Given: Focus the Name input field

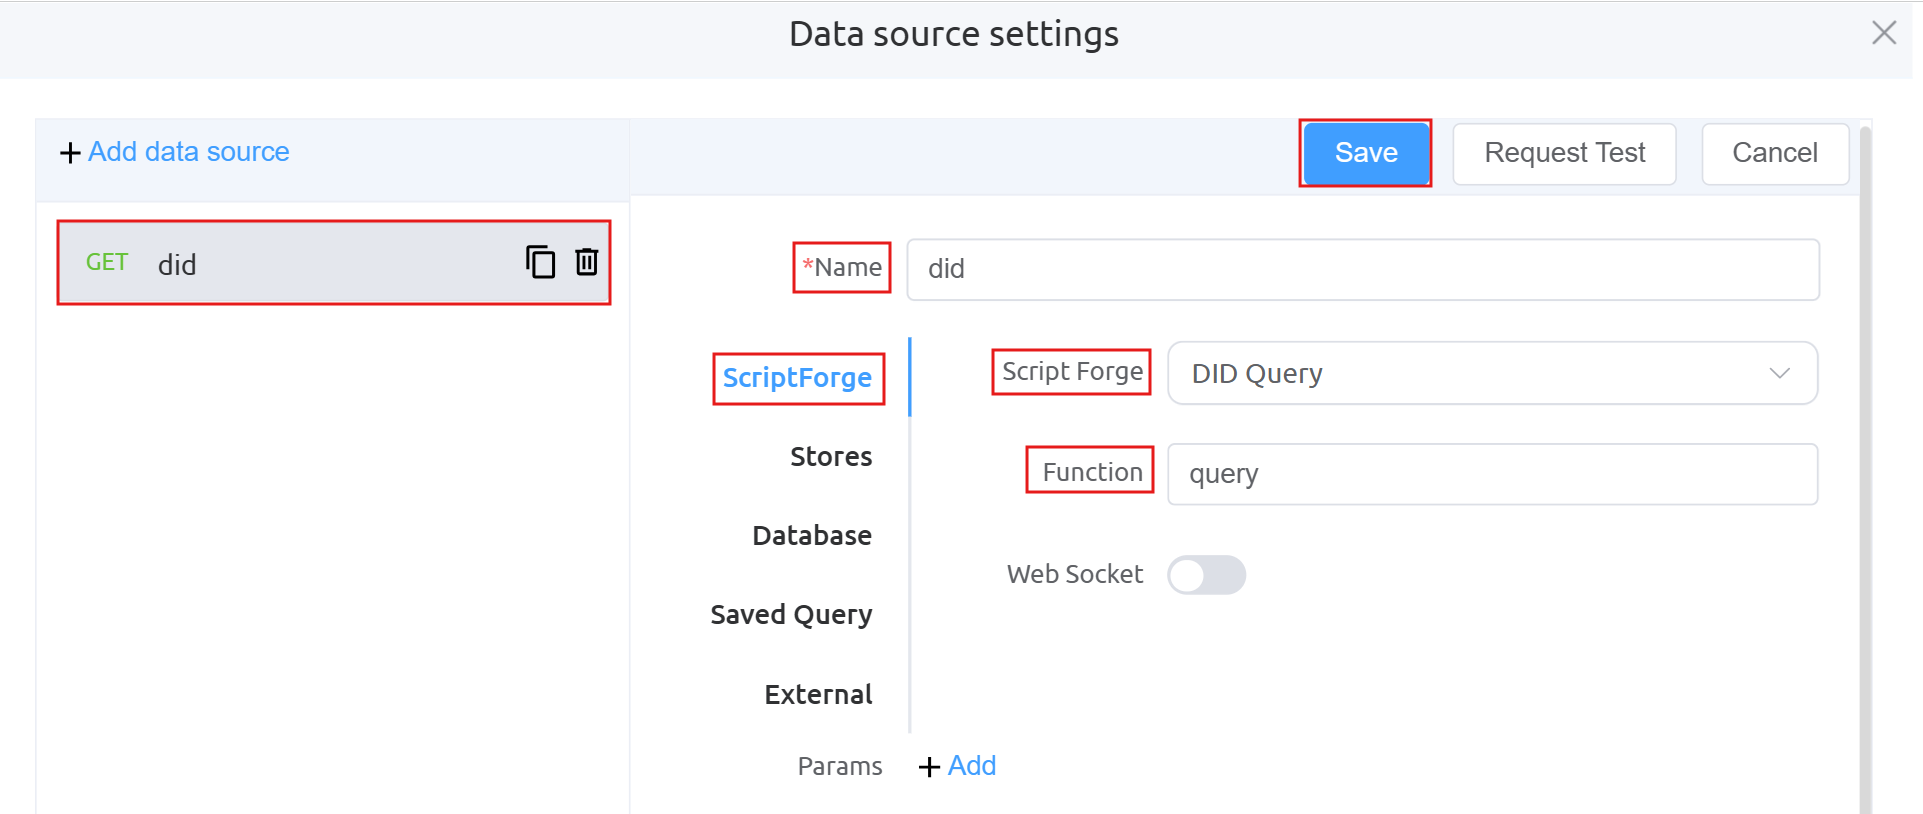Looking at the screenshot, I should [x=1362, y=269].
